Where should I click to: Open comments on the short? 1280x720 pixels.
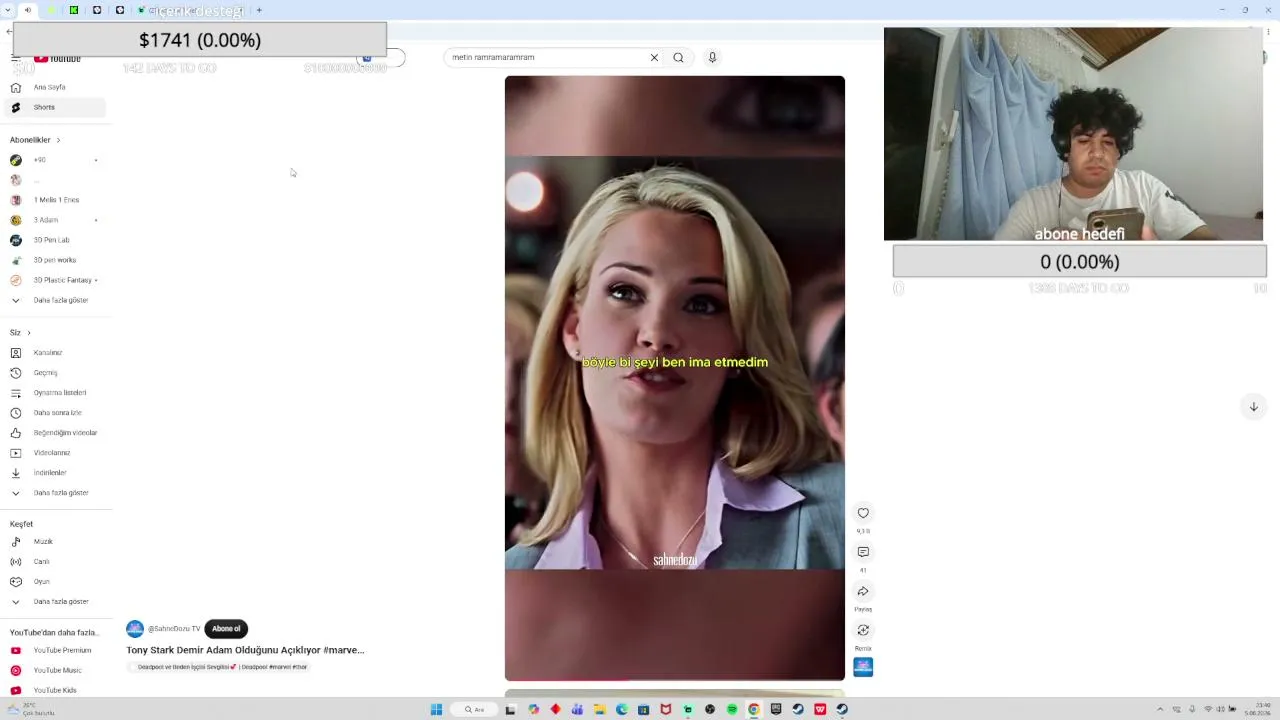click(863, 552)
